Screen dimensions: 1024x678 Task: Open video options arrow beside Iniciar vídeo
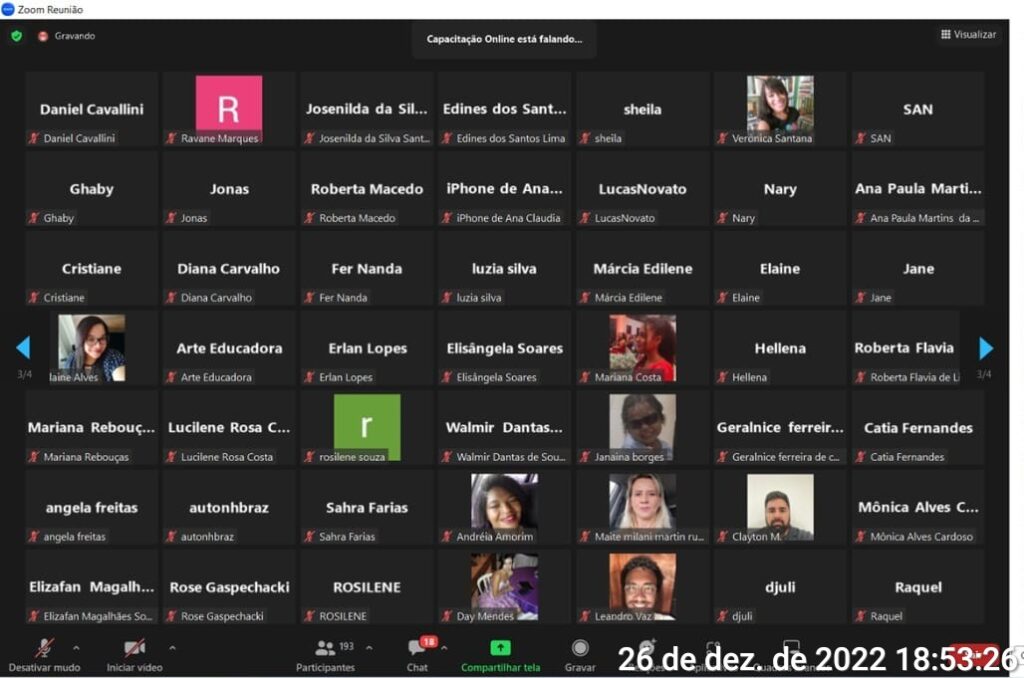click(172, 648)
